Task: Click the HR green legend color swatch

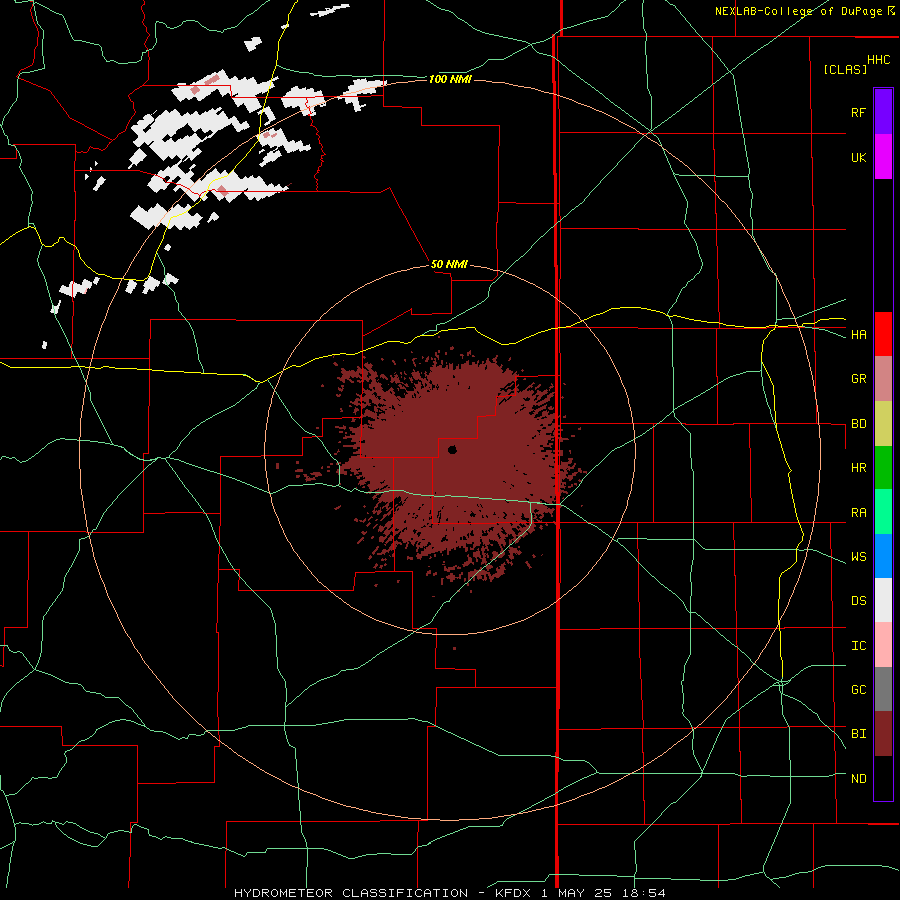Action: pyautogui.click(x=883, y=468)
